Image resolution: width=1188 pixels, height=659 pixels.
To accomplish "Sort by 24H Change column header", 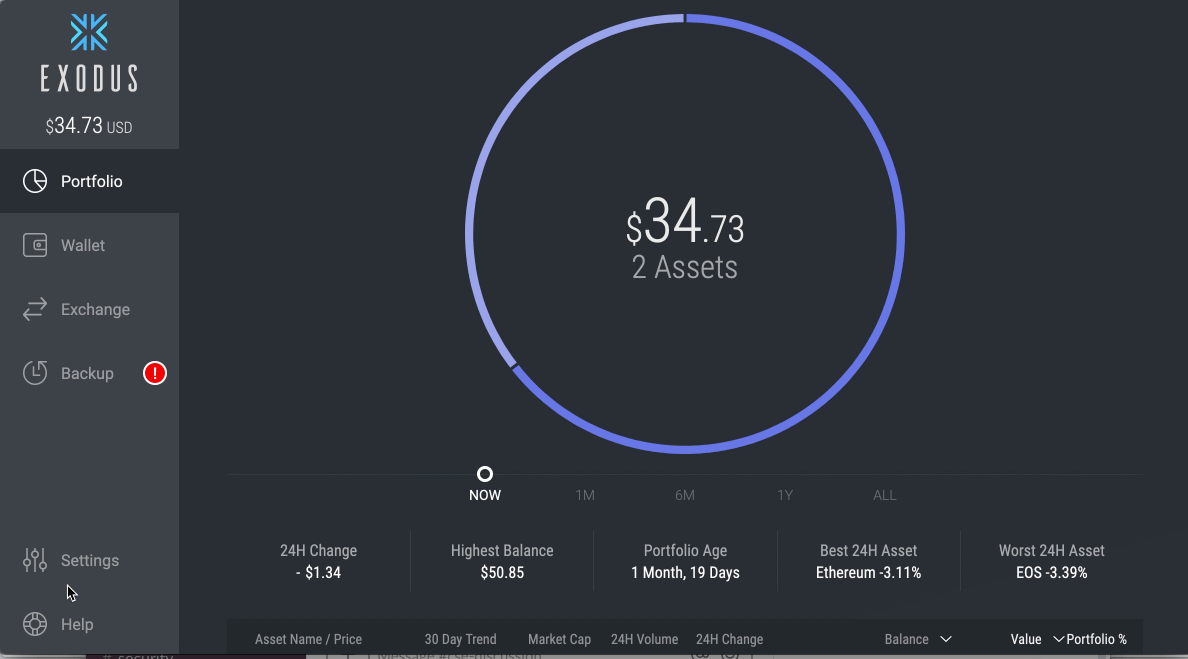I will pos(730,639).
